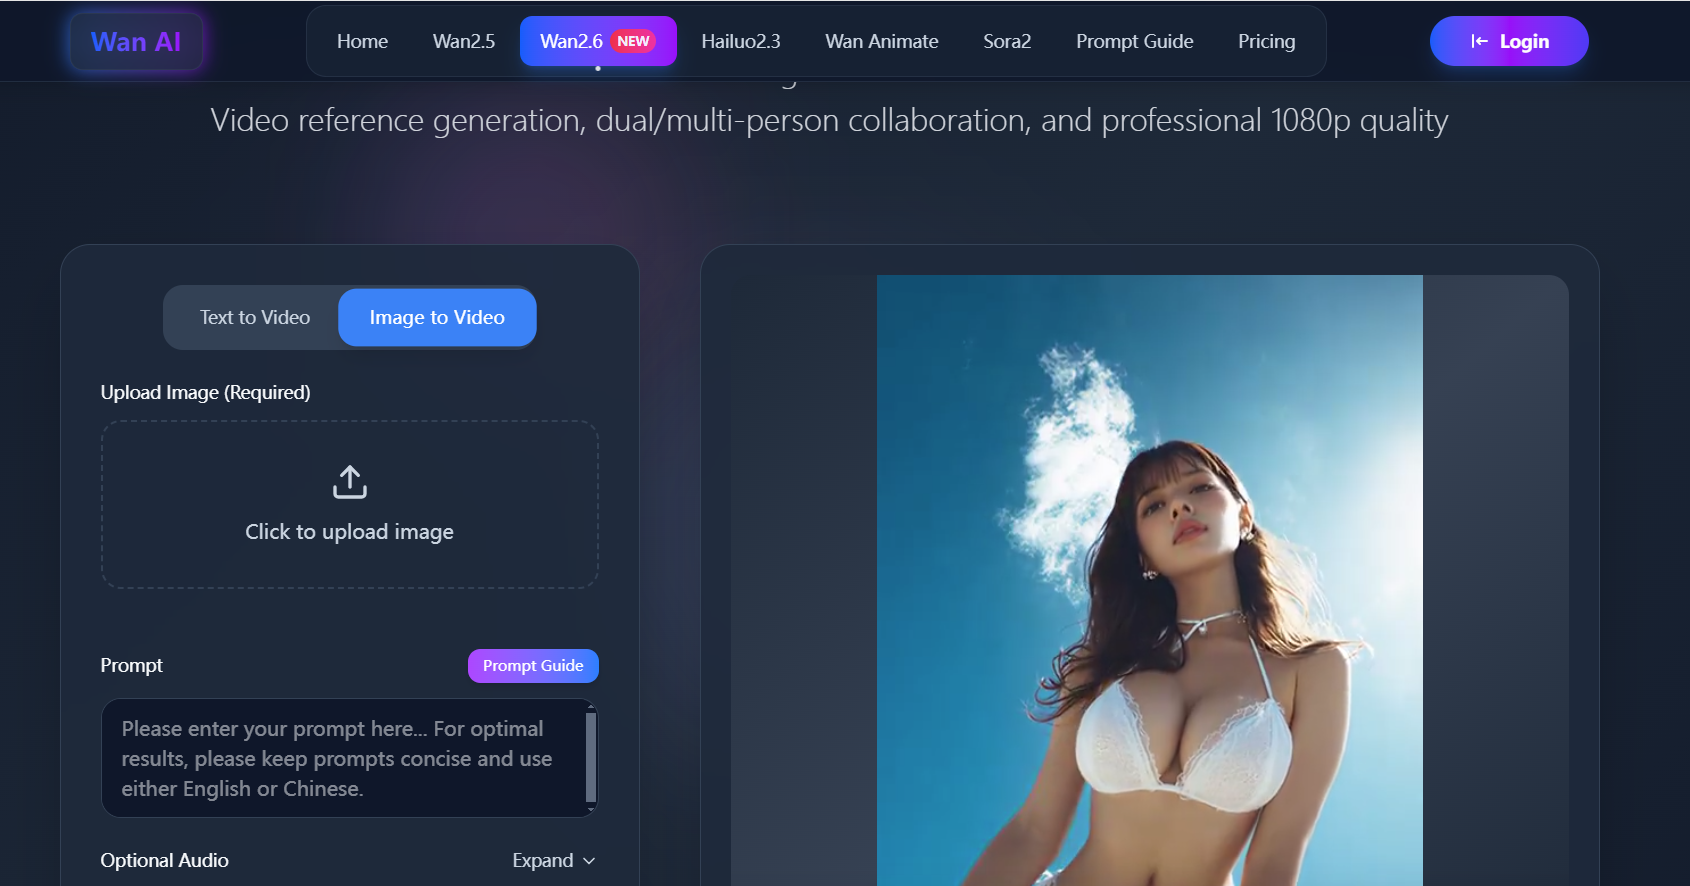Click the chevron next to Expand

pos(589,861)
